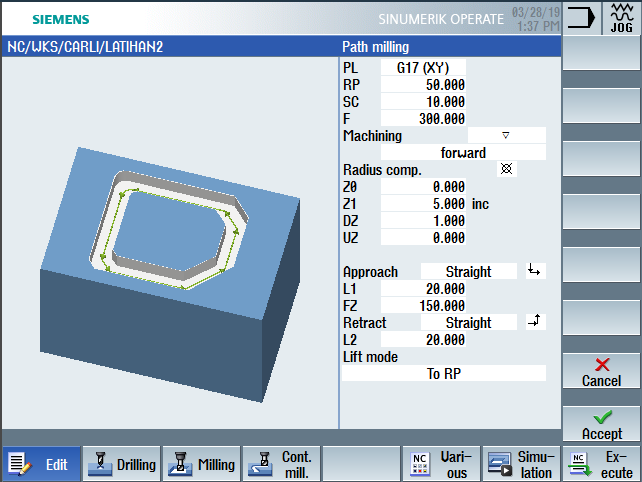This screenshot has width=642, height=482.
Task: Click the L2 value 20.000 field
Action: tap(423, 339)
